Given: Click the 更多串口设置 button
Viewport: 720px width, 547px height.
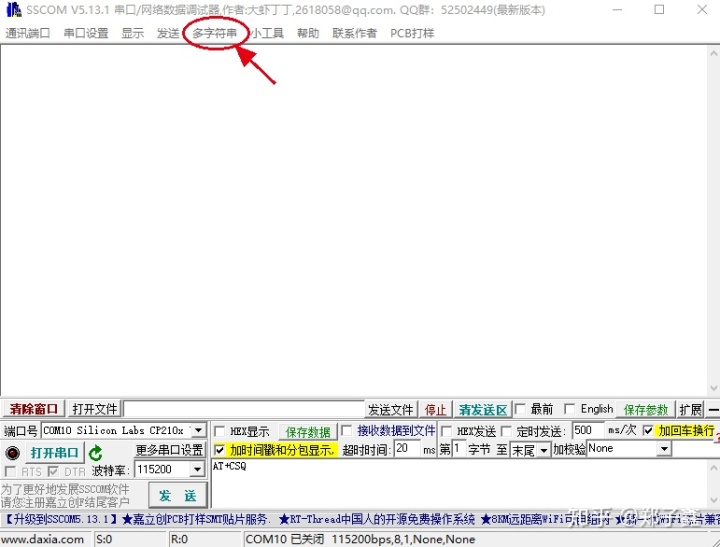Looking at the screenshot, I should pos(169,450).
